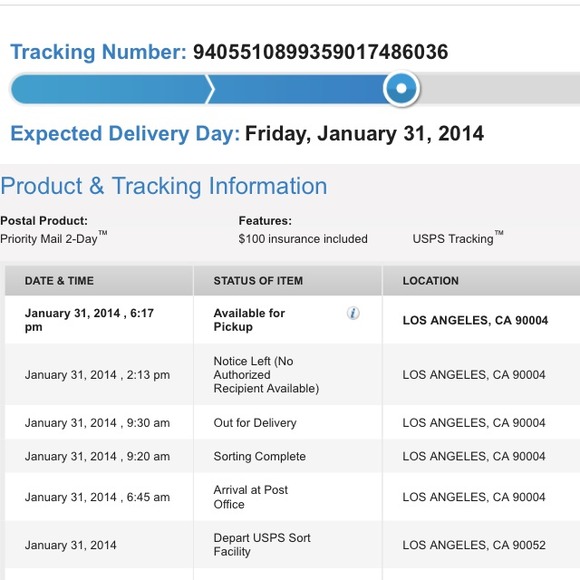Click the info icon beside Available for Pickup

click(353, 313)
